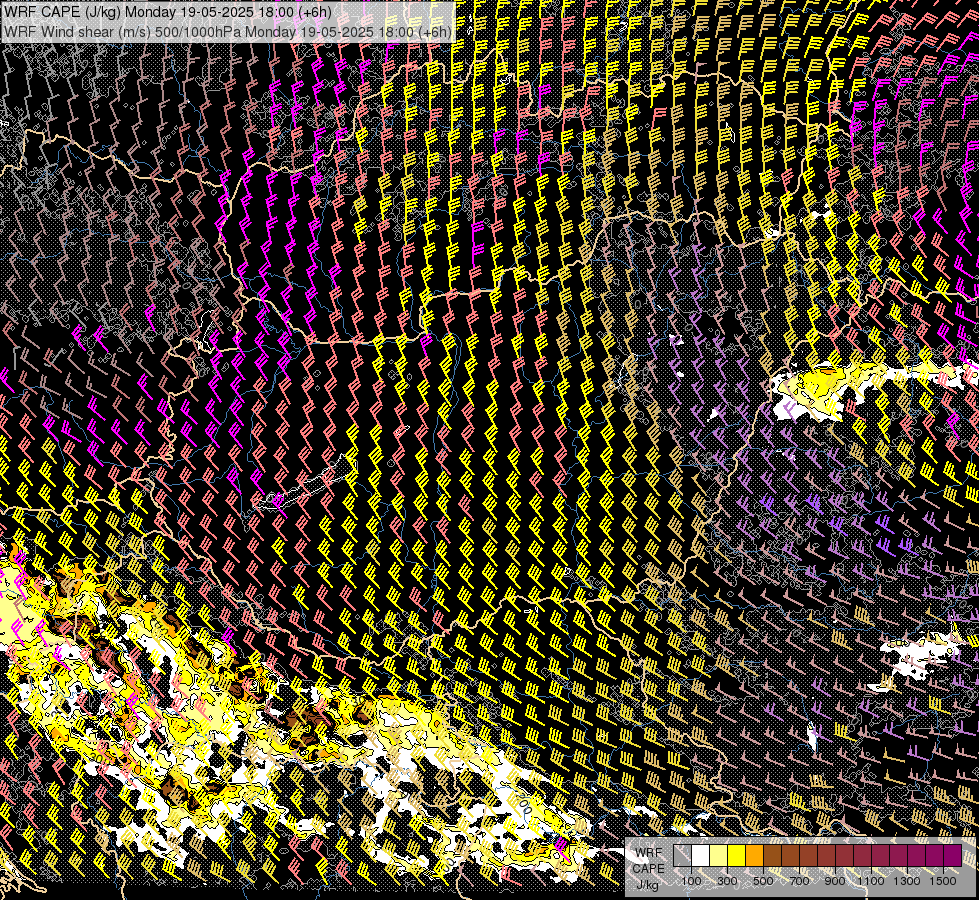Click the legend value 500

(763, 881)
